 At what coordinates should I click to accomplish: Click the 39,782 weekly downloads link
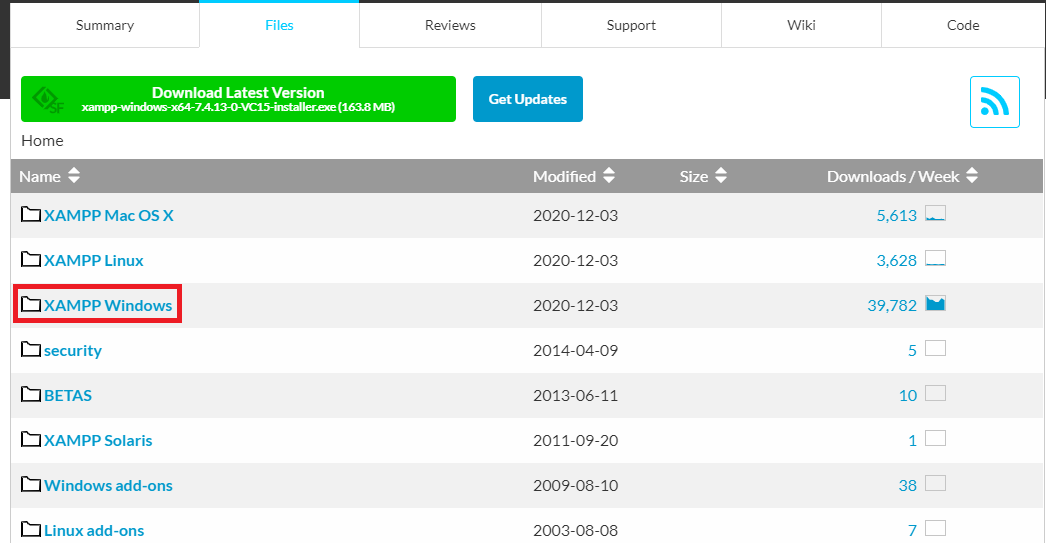pos(892,306)
